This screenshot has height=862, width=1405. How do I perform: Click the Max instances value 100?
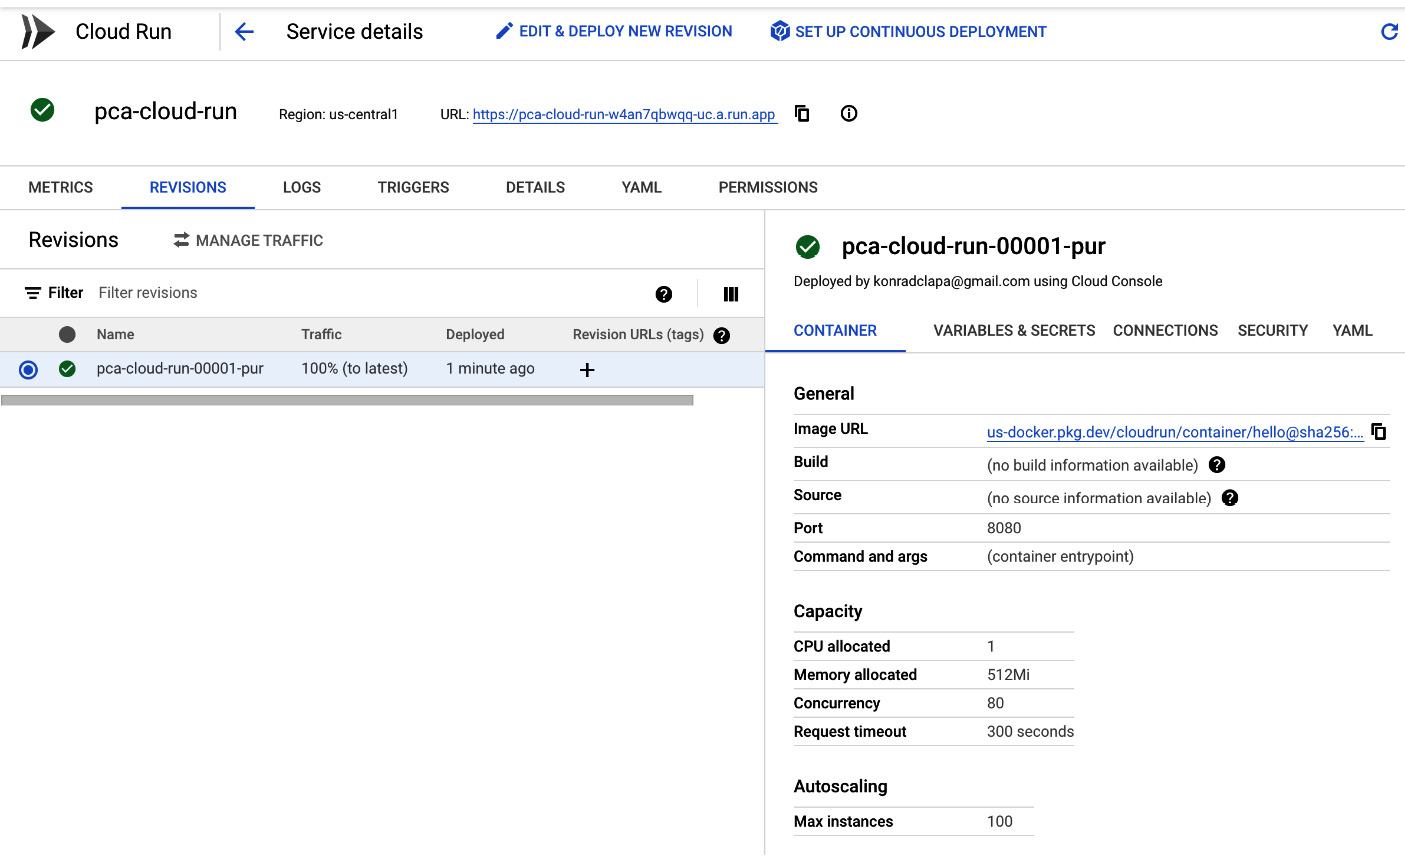pos(999,822)
